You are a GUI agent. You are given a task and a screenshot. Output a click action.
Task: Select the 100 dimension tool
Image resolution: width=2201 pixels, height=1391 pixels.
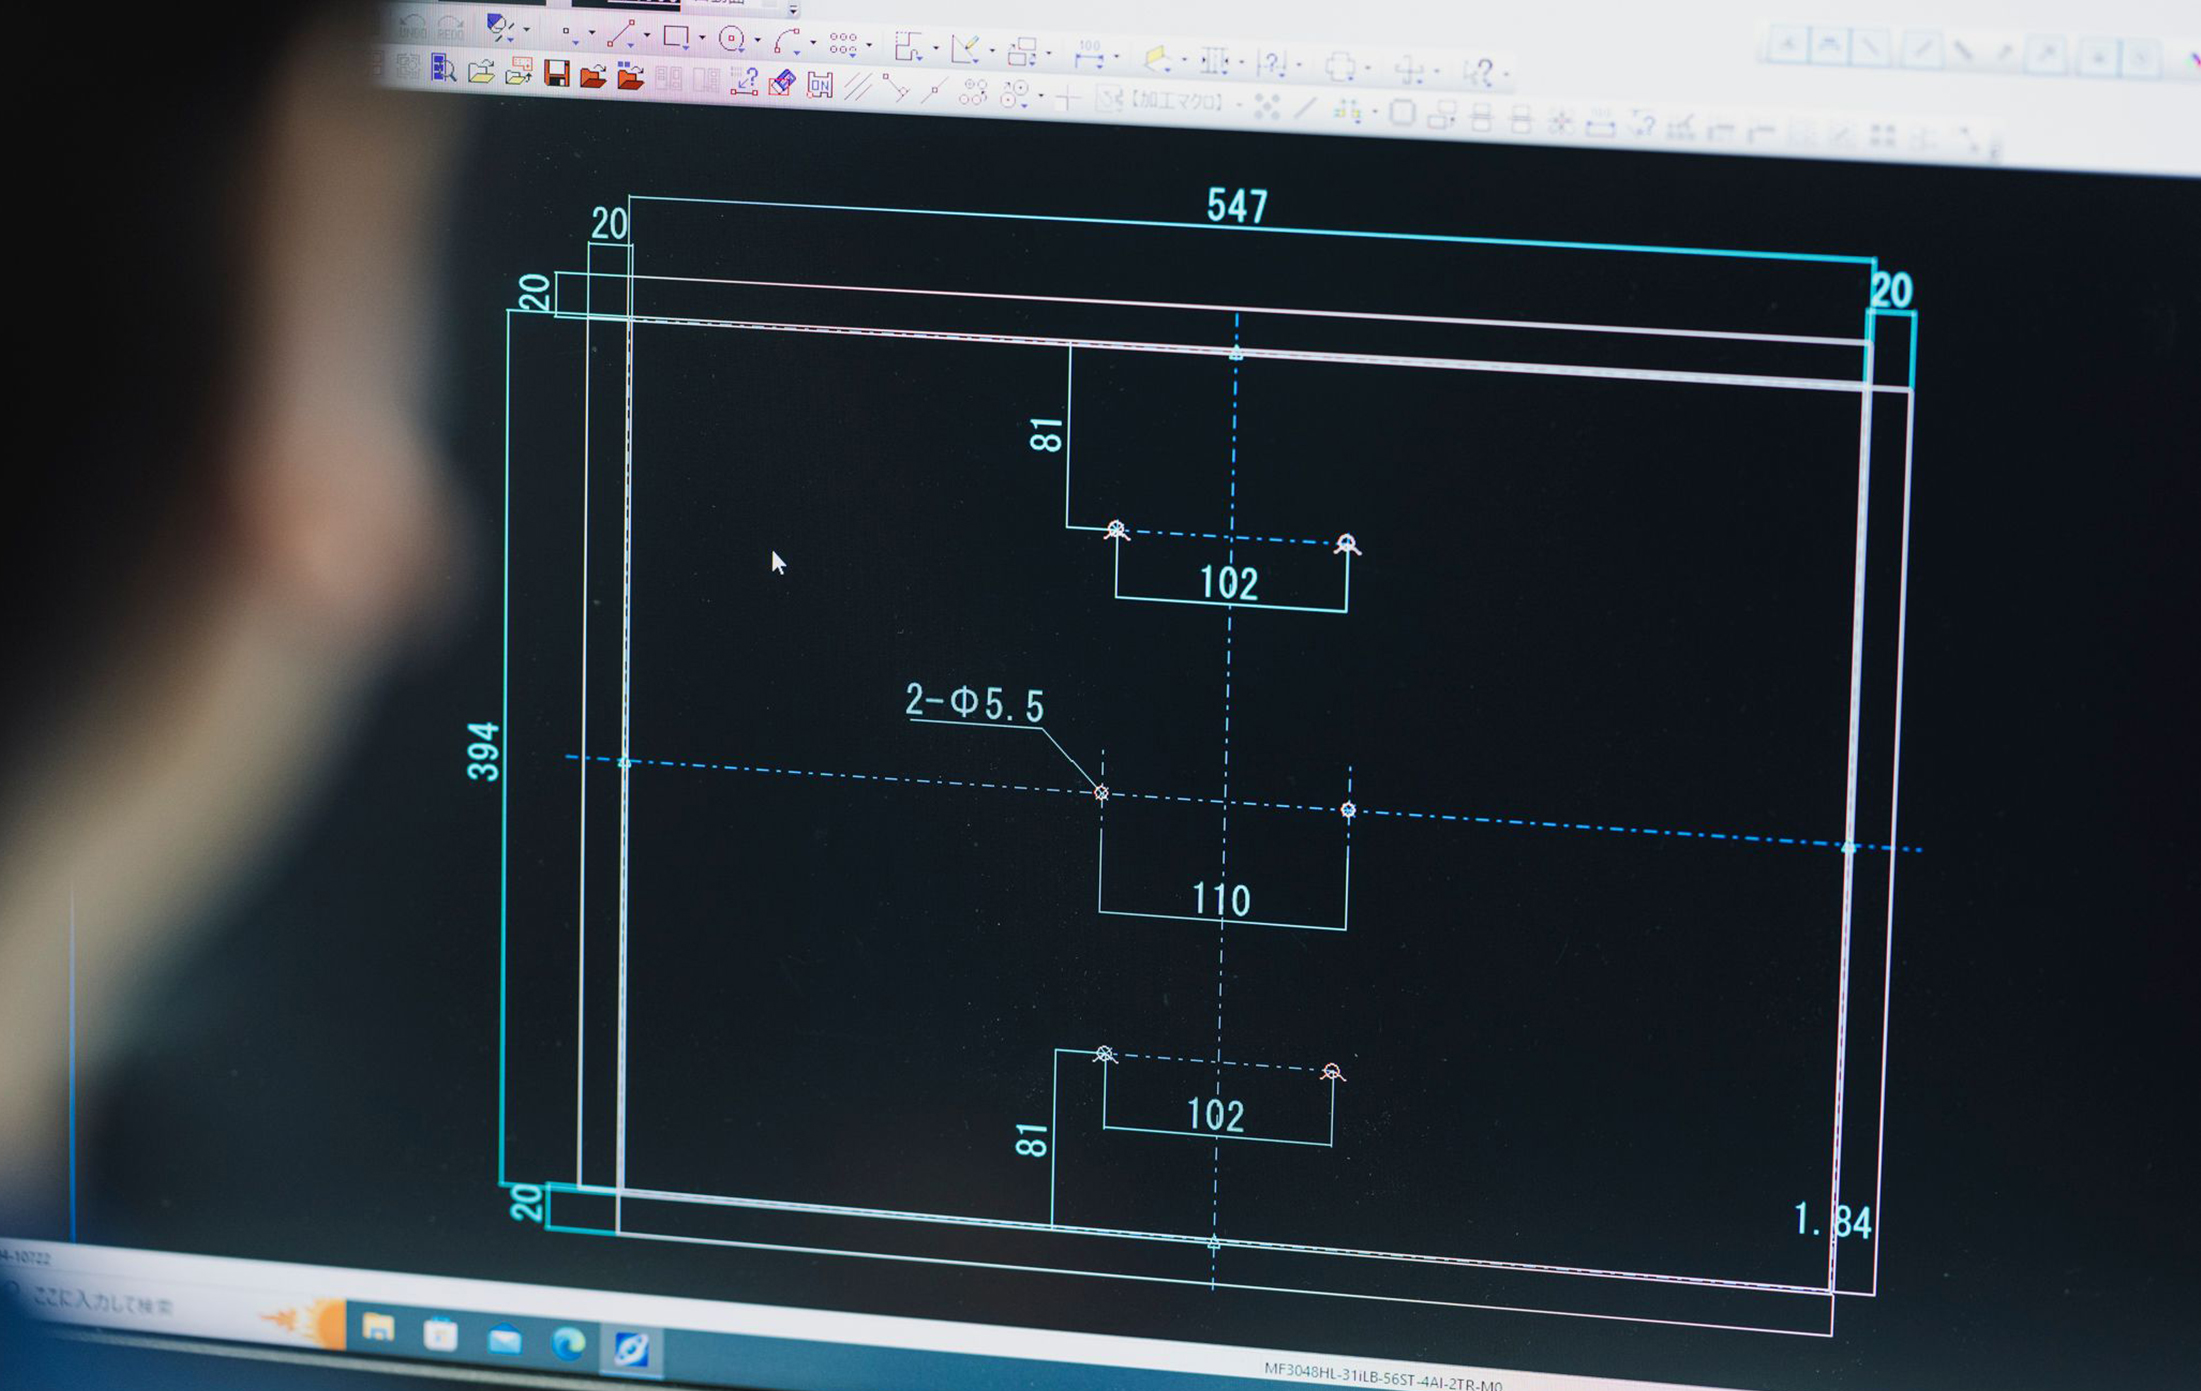(x=1089, y=54)
